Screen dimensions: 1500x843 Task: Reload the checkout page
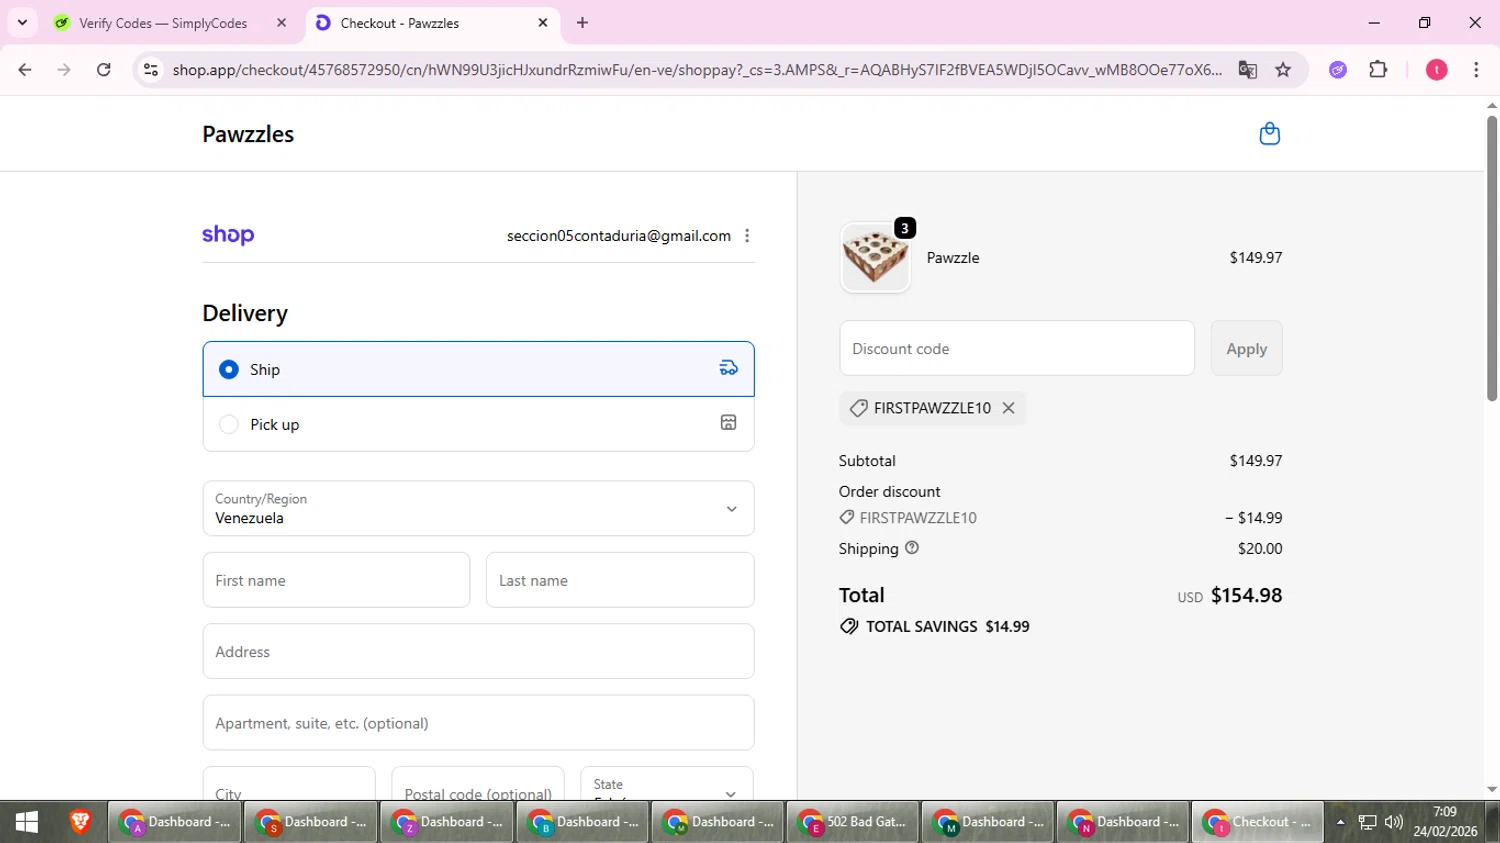104,70
